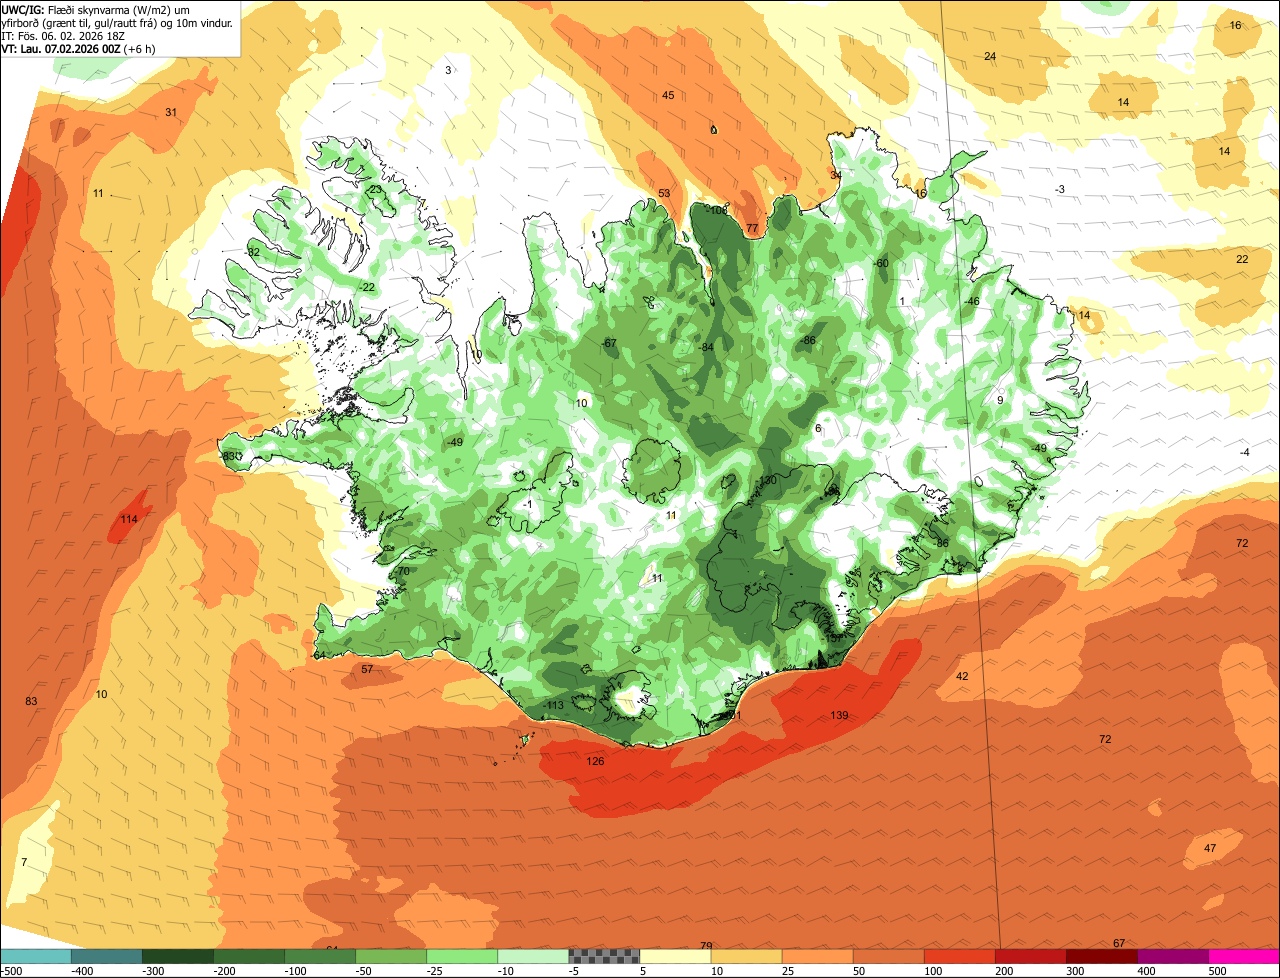1280x978 pixels.
Task: Click the map value -60 in the northeast
Action: (880, 263)
